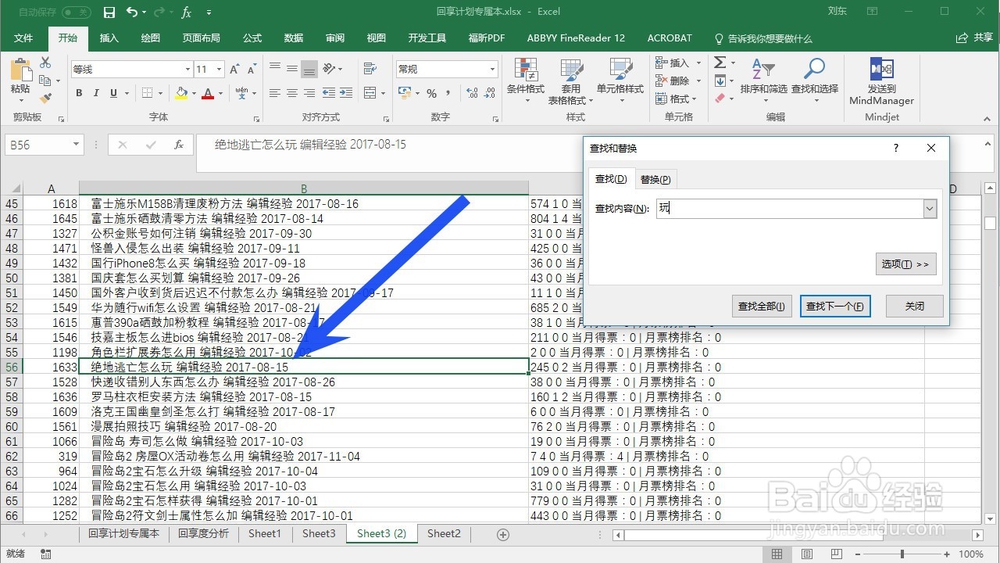Switch to the 页面布局 ribbon tab
1000x563 pixels.
(201, 38)
